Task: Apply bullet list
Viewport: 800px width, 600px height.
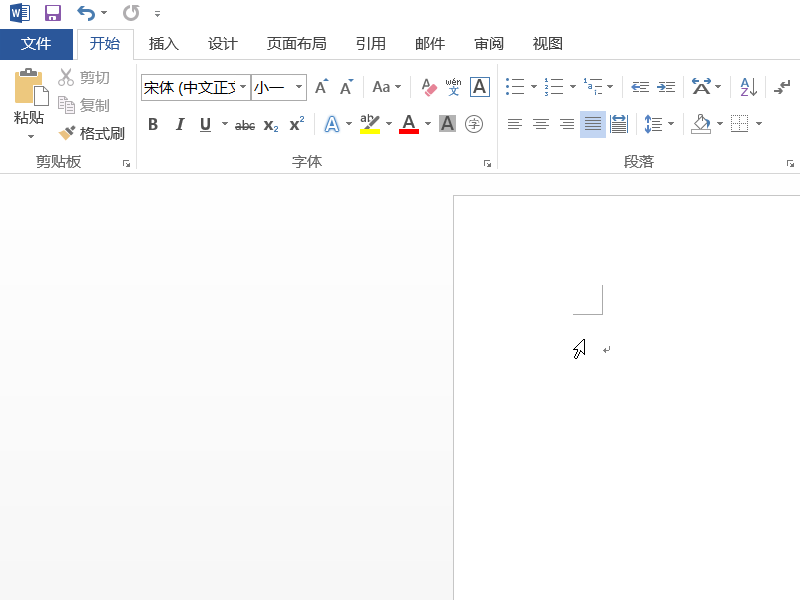Action: click(515, 87)
